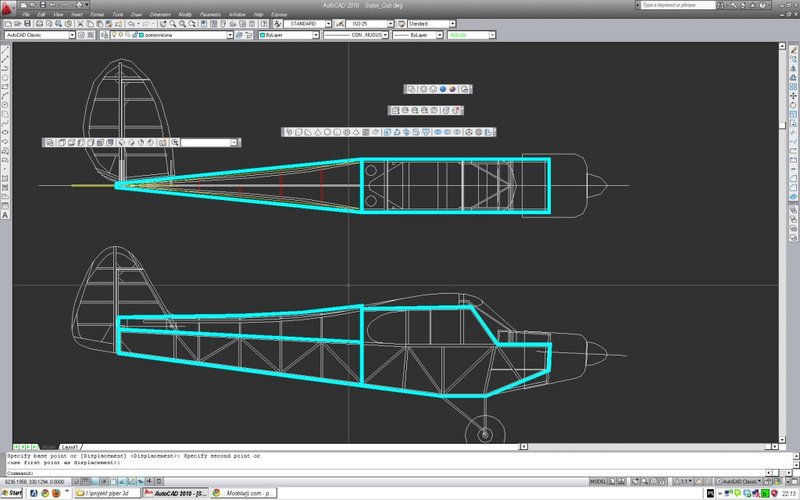The image size is (800, 500).
Task: Select the Multiline Text A tool
Action: click(5, 215)
